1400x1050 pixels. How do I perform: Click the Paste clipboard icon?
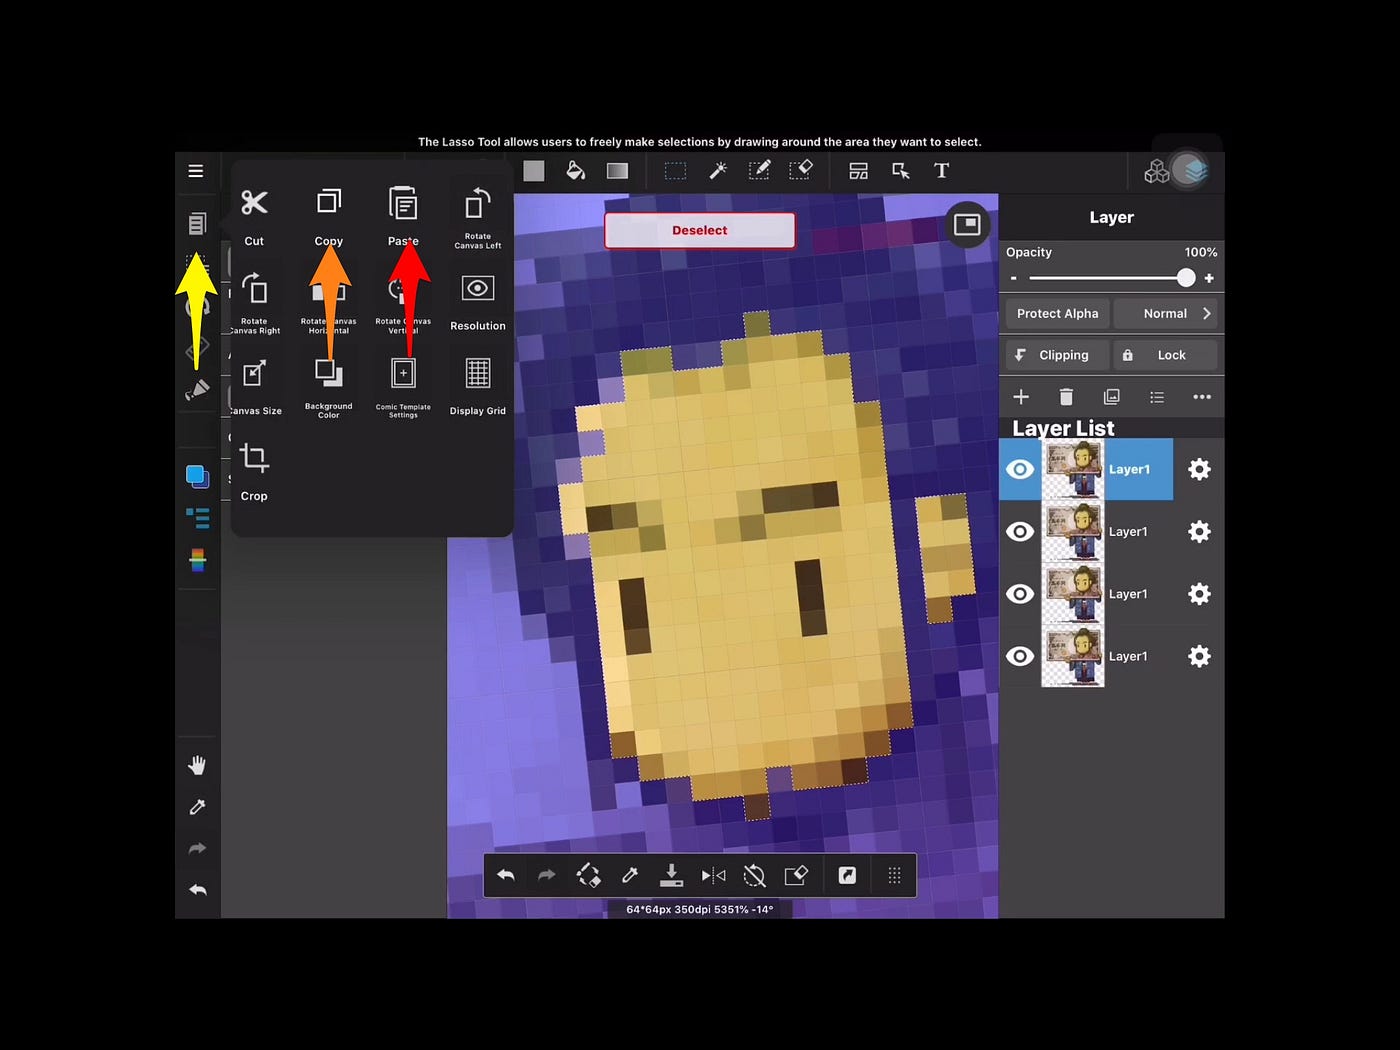[x=403, y=203]
